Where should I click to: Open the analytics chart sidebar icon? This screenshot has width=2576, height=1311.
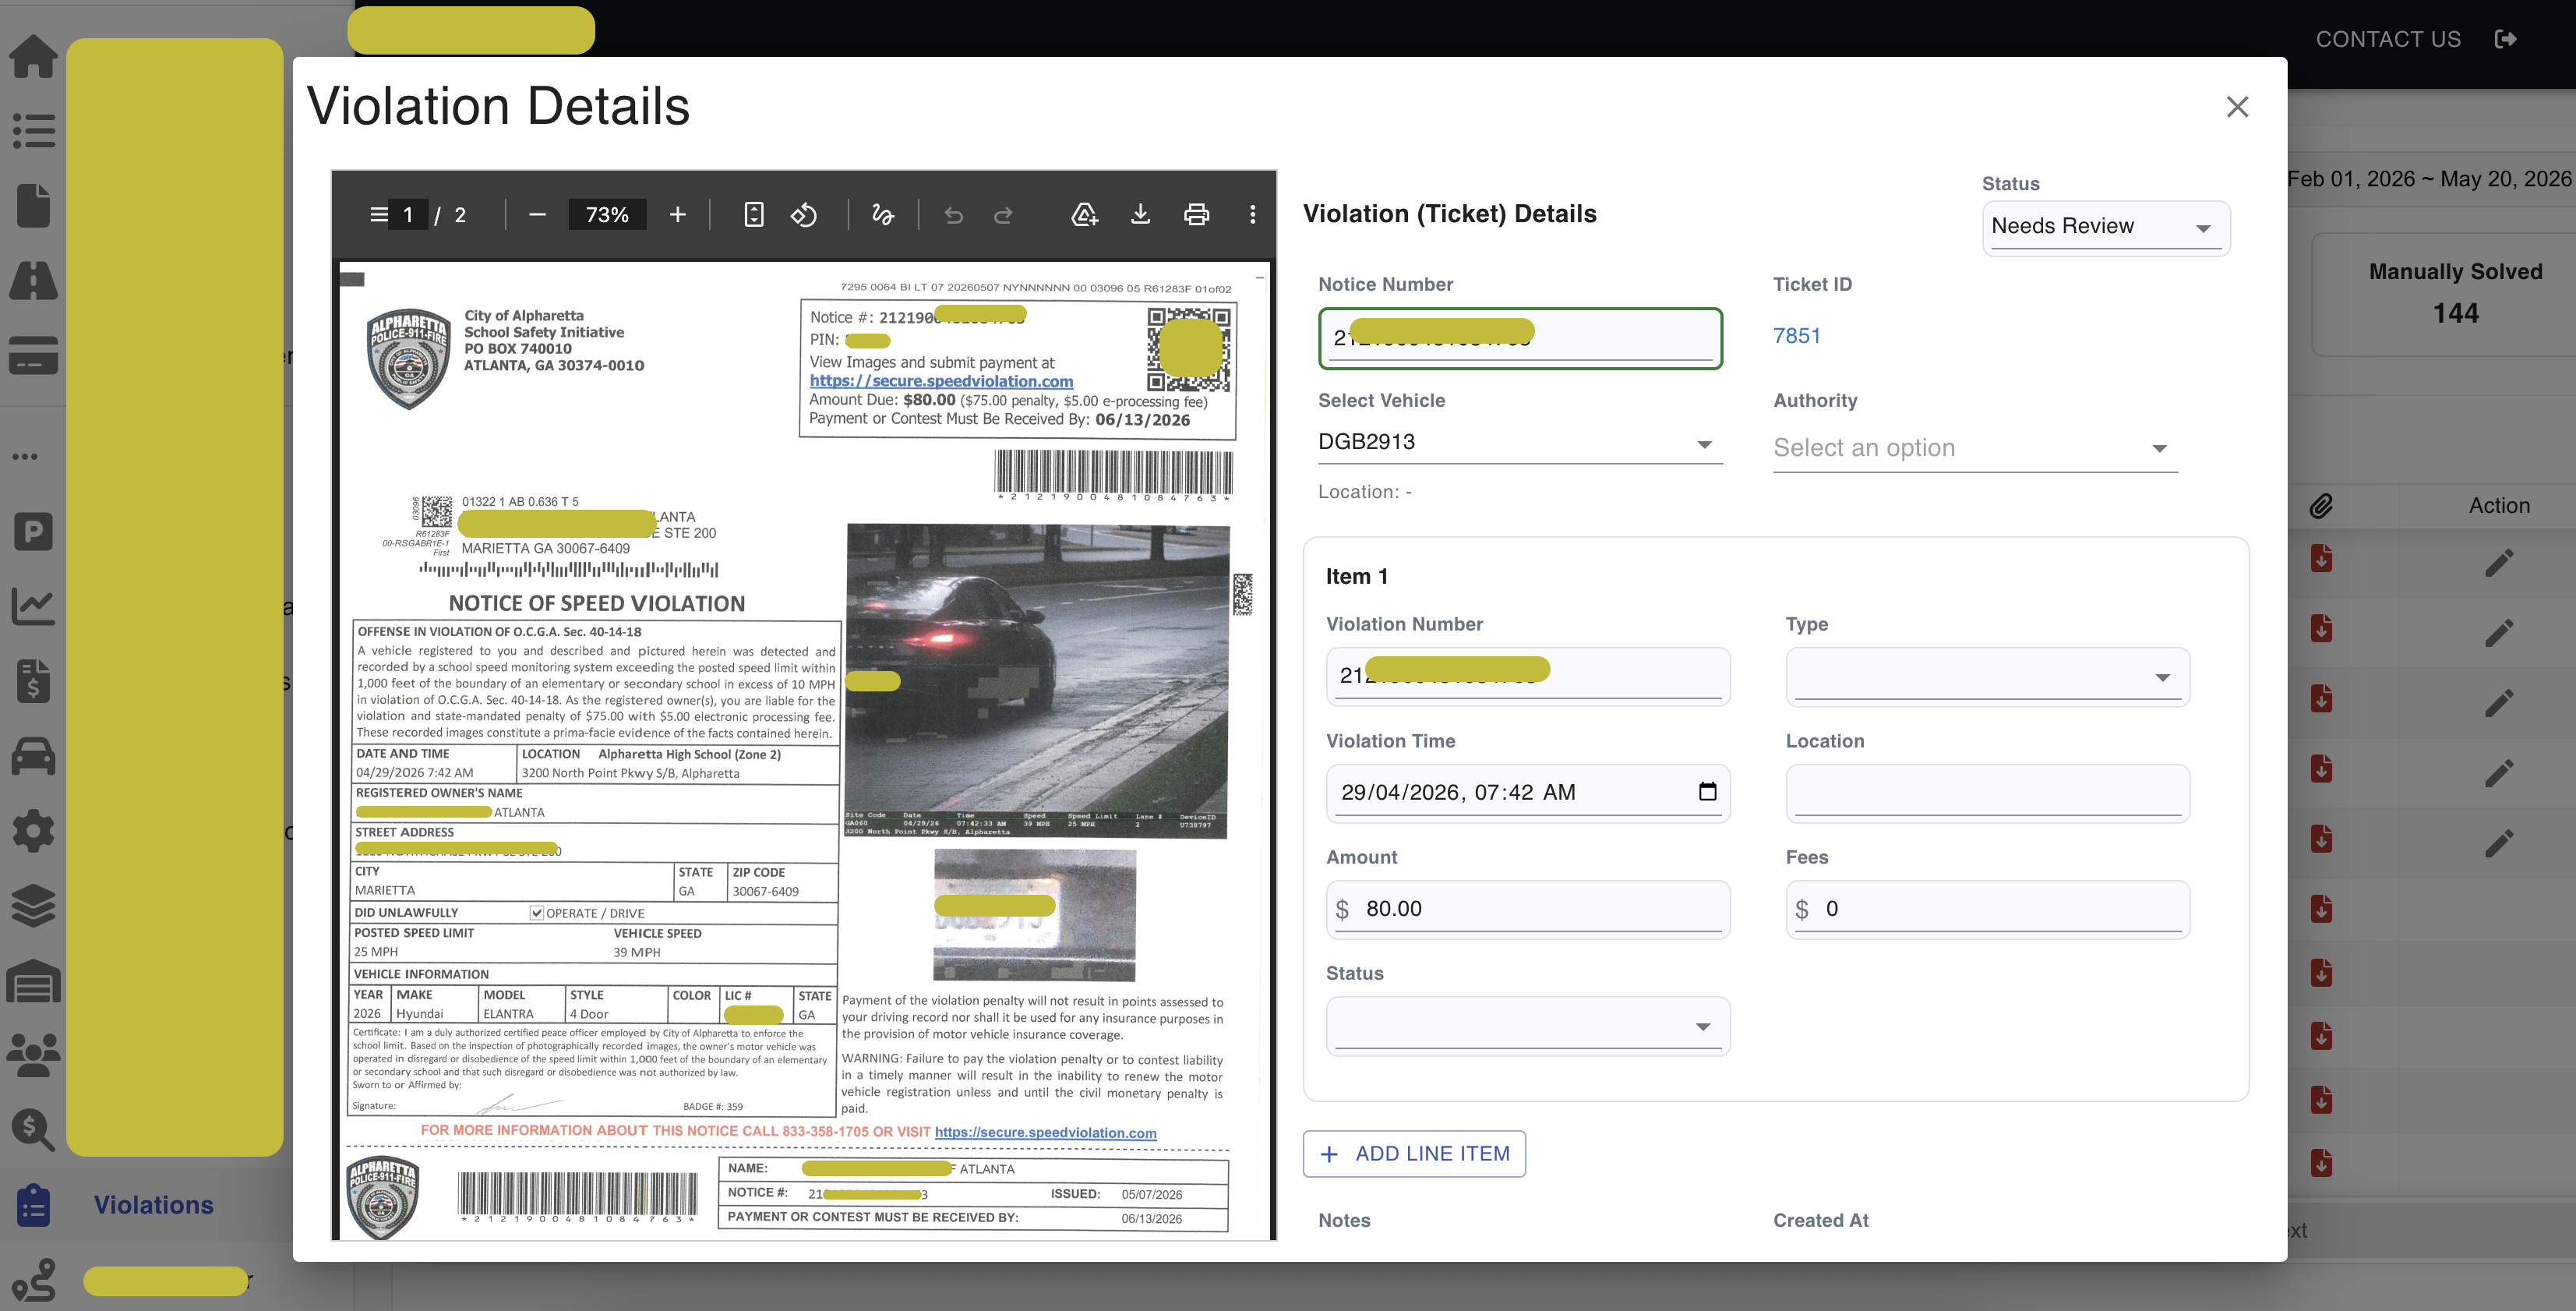pyautogui.click(x=33, y=605)
